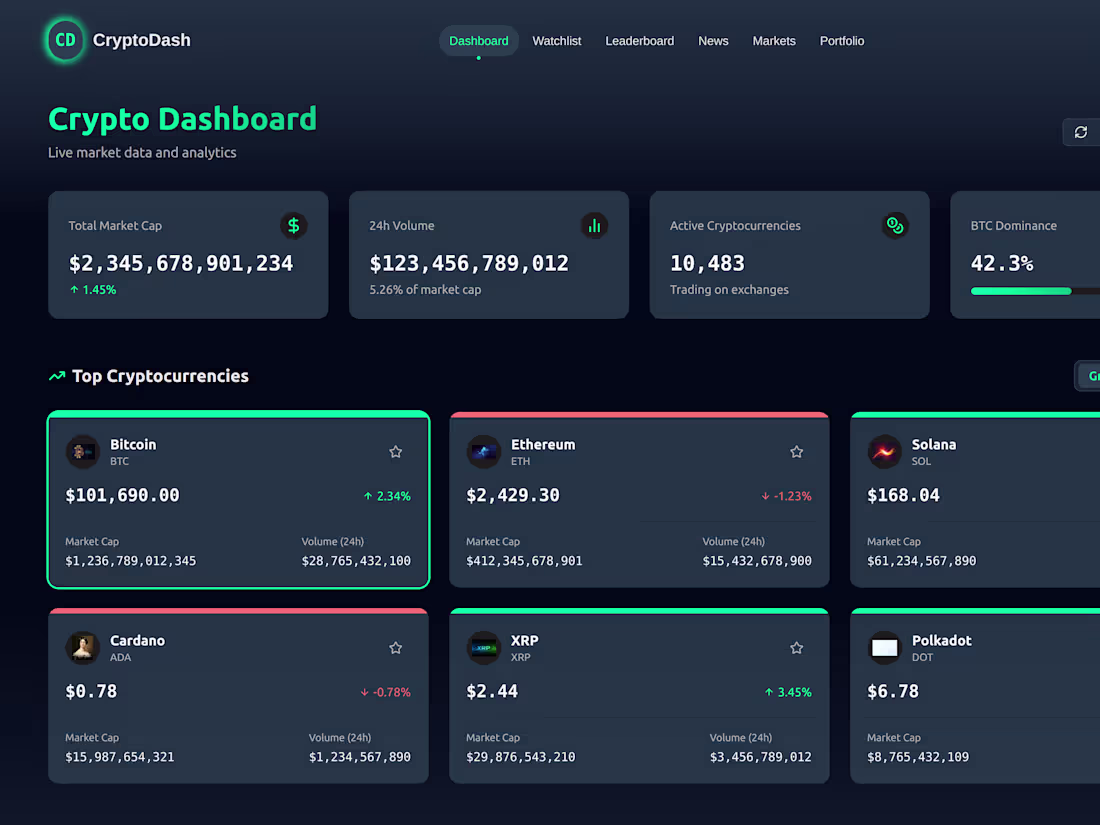Click the trending arrow beside Top Cryptocurrencies
The width and height of the screenshot is (1100, 825).
click(x=57, y=376)
